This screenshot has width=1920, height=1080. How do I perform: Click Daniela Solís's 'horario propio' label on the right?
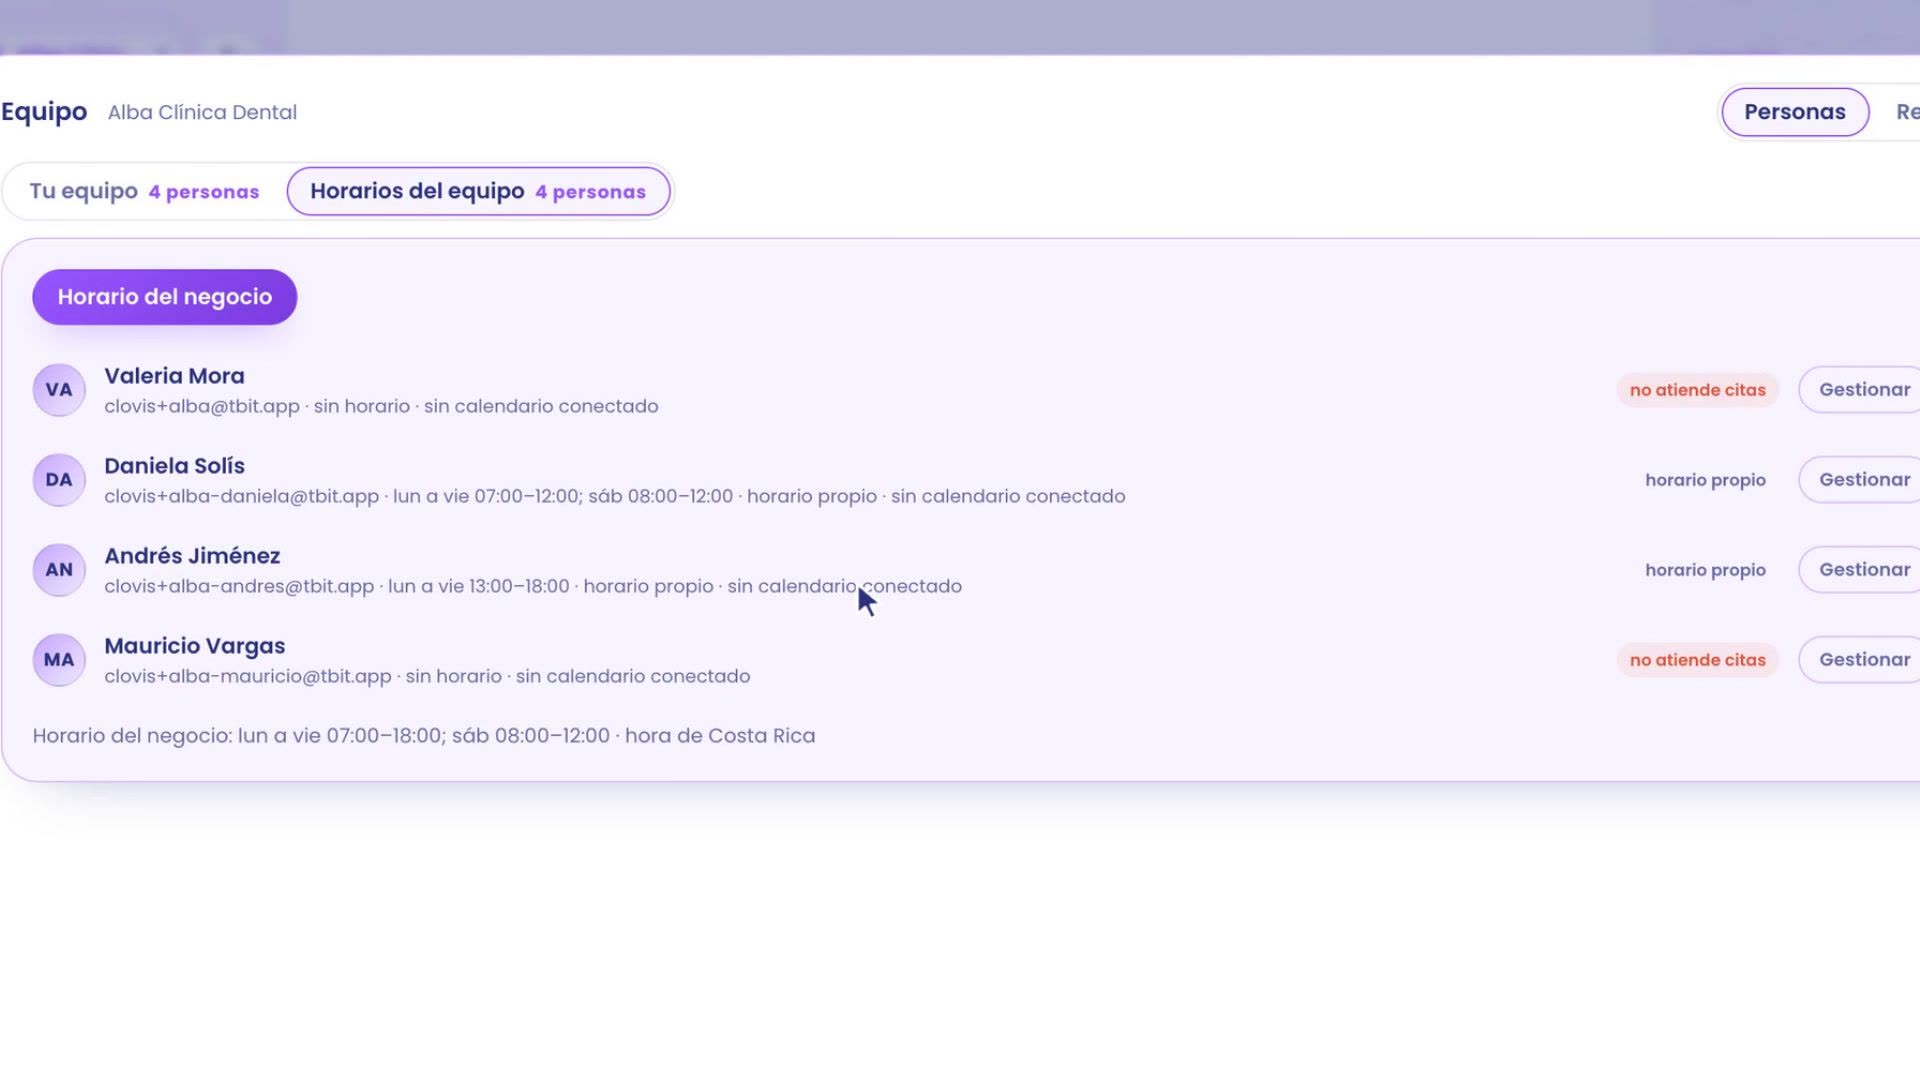coord(1705,480)
